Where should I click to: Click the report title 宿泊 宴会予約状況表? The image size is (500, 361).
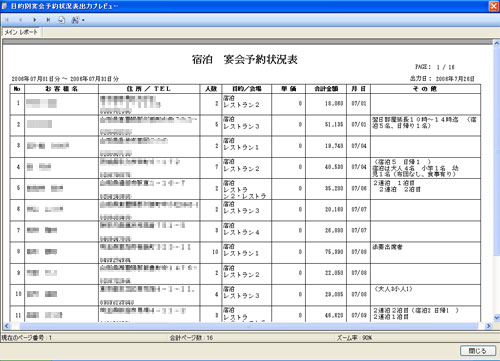(245, 59)
